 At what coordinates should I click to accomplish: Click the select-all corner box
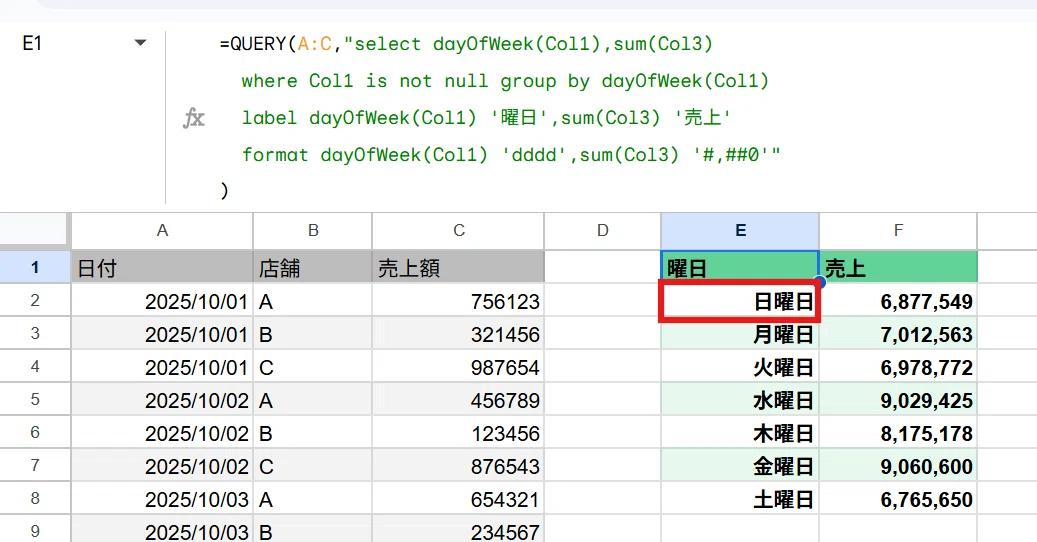pos(34,231)
